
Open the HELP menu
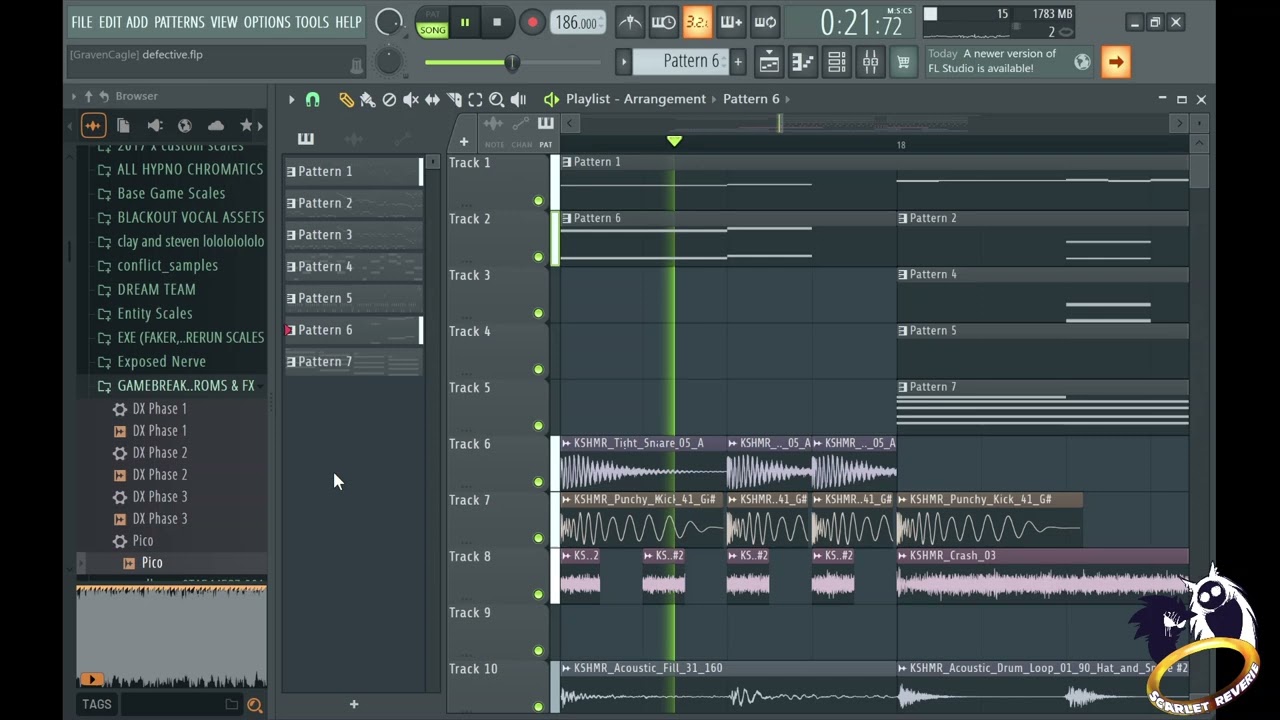[x=348, y=22]
